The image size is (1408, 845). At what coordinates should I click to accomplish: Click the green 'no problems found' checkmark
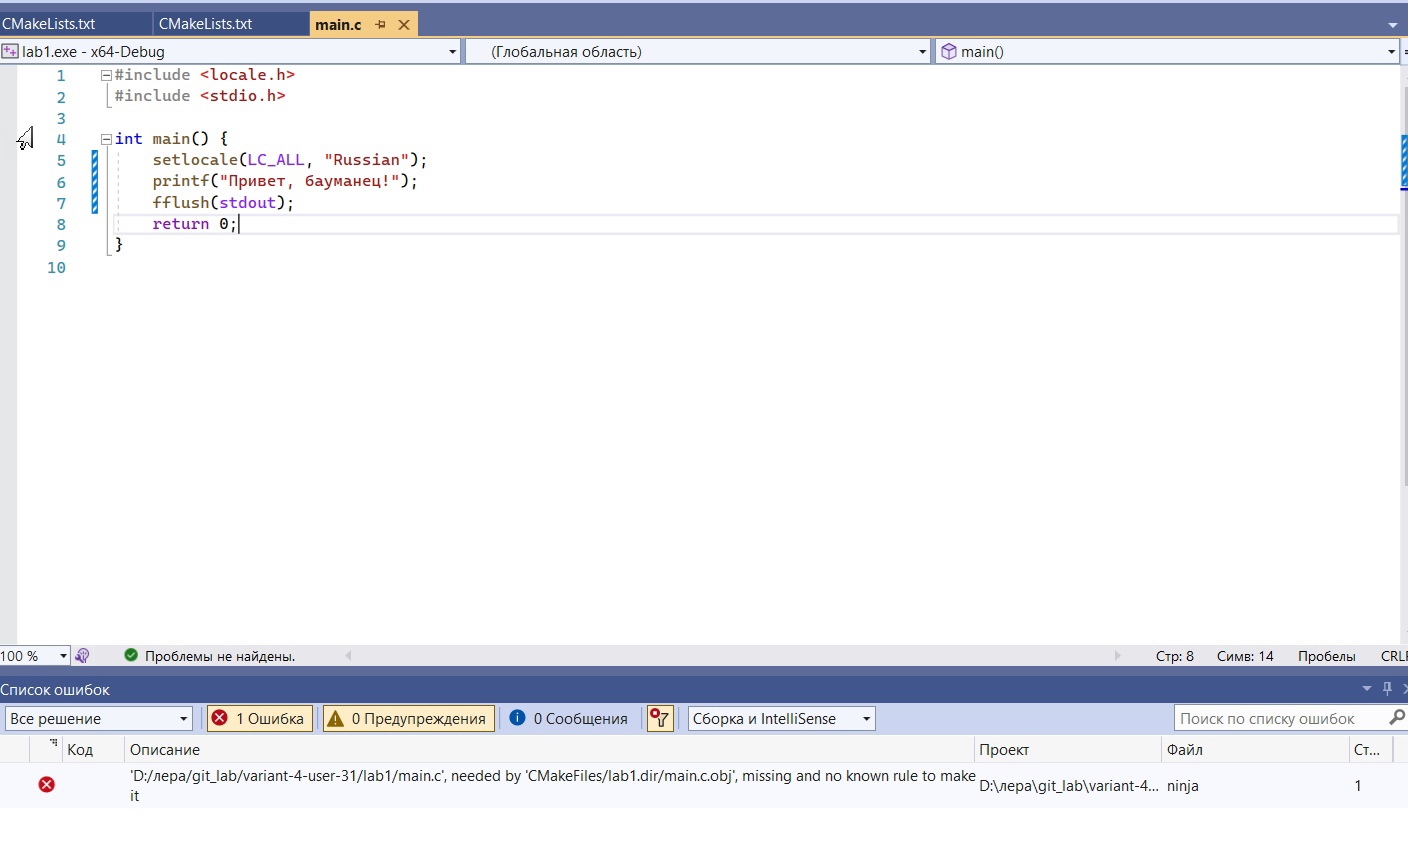pyautogui.click(x=131, y=656)
